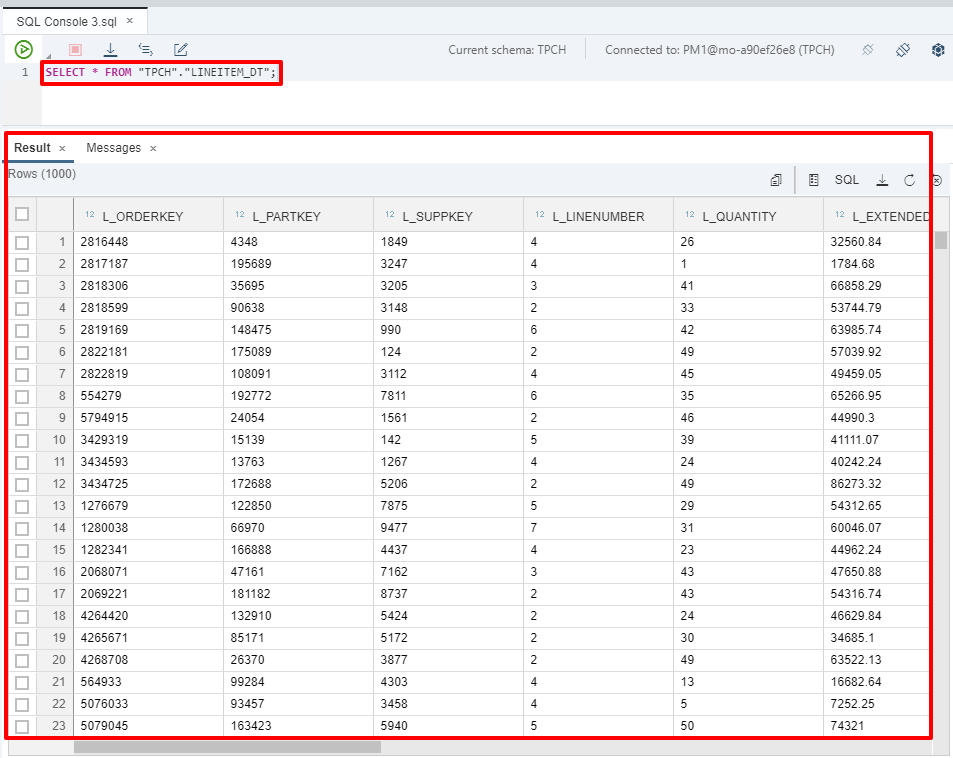Select order key cell 4264420
This screenshot has width=953, height=758.
tap(148, 616)
